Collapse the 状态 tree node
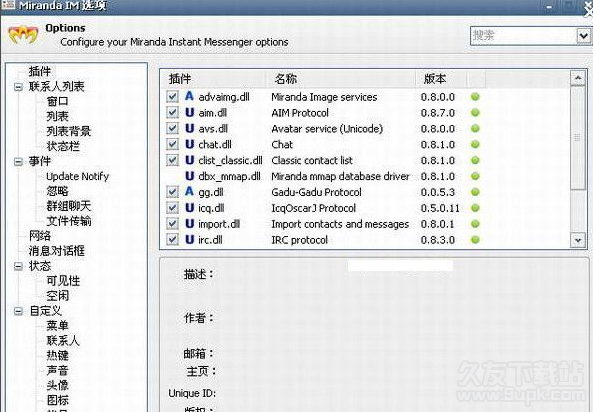 coord(18,266)
